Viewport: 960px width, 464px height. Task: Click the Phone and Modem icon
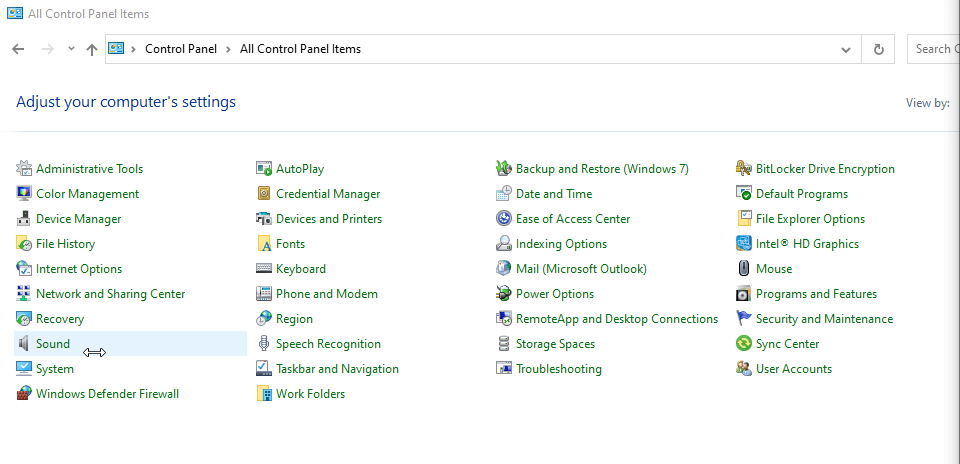[264, 294]
